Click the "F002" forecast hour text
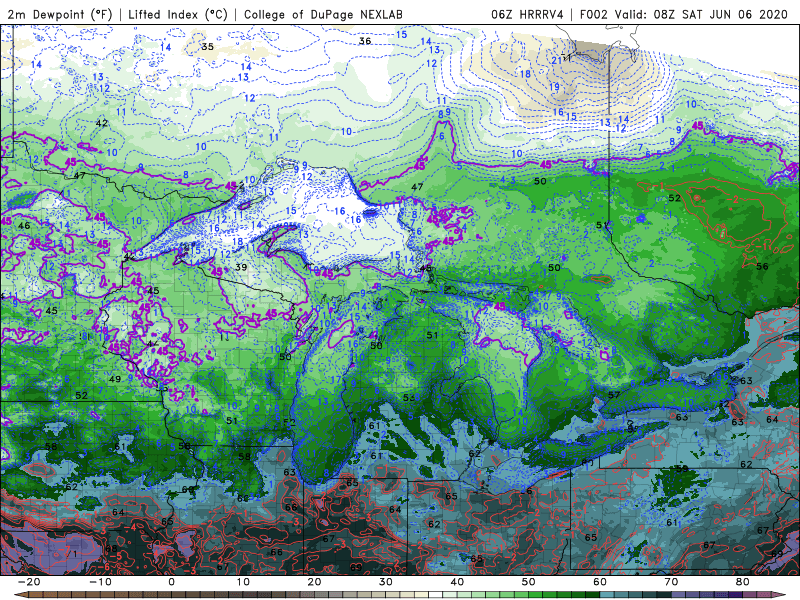 (x=594, y=14)
